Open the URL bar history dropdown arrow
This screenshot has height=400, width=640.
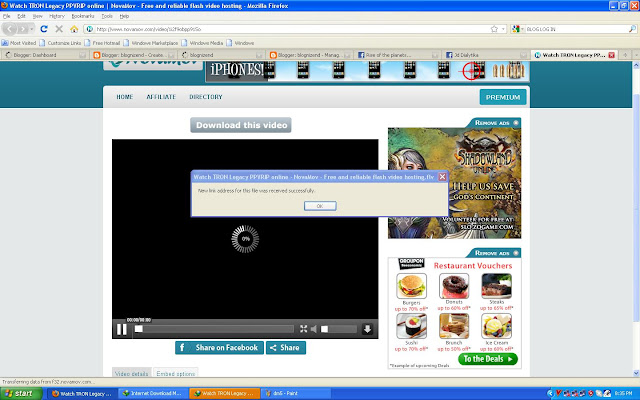point(503,29)
